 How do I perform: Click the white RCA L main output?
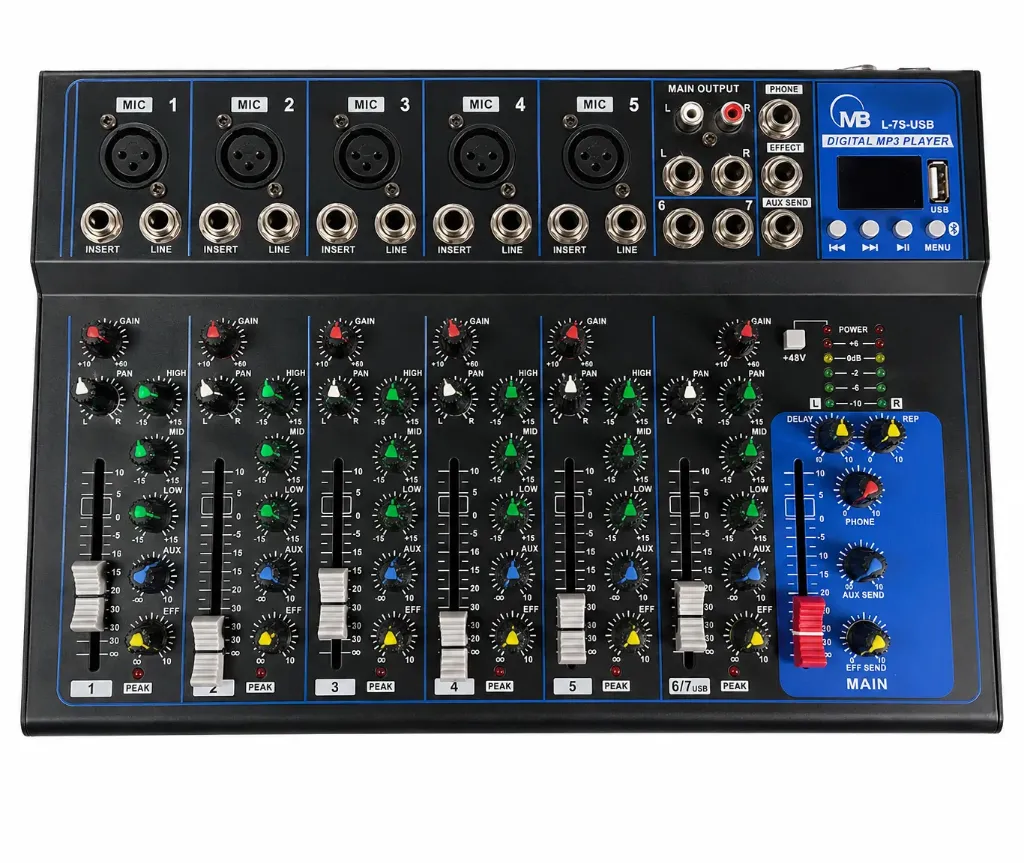click(689, 116)
